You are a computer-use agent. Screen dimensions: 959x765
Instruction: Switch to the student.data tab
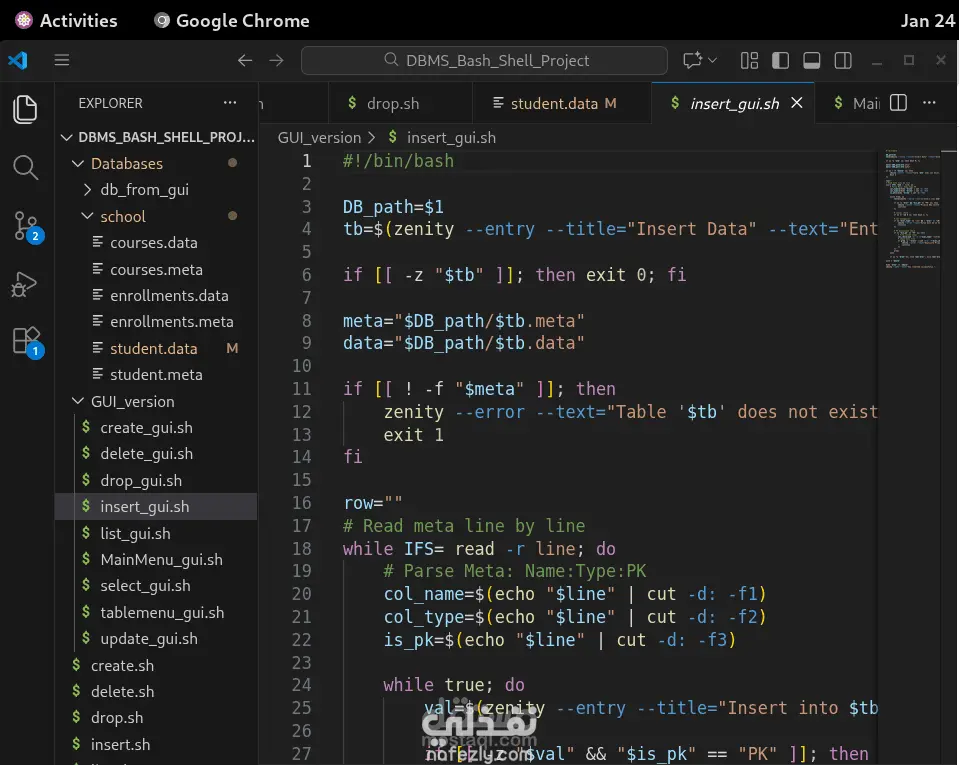point(554,103)
